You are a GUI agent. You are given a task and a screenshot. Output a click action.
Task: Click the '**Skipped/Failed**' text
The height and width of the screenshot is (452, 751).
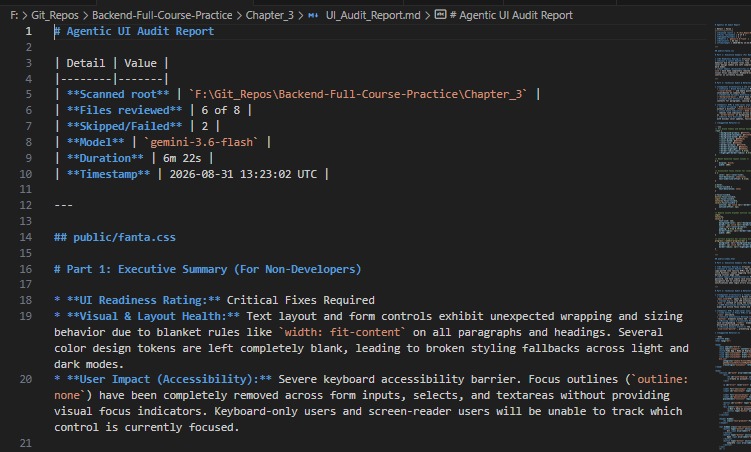[125, 126]
